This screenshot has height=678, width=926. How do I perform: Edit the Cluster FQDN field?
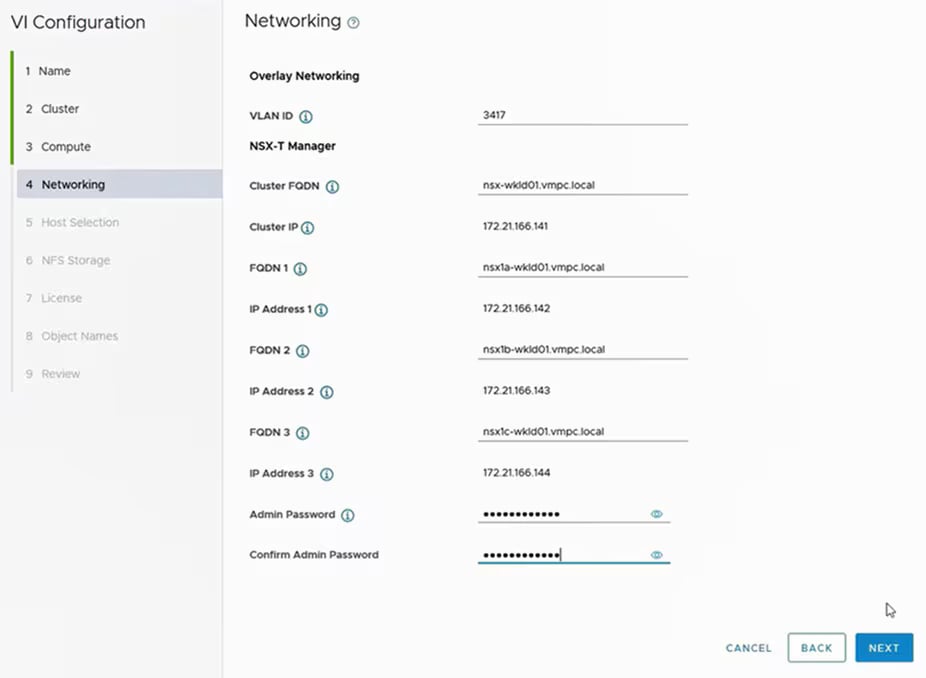(583, 185)
